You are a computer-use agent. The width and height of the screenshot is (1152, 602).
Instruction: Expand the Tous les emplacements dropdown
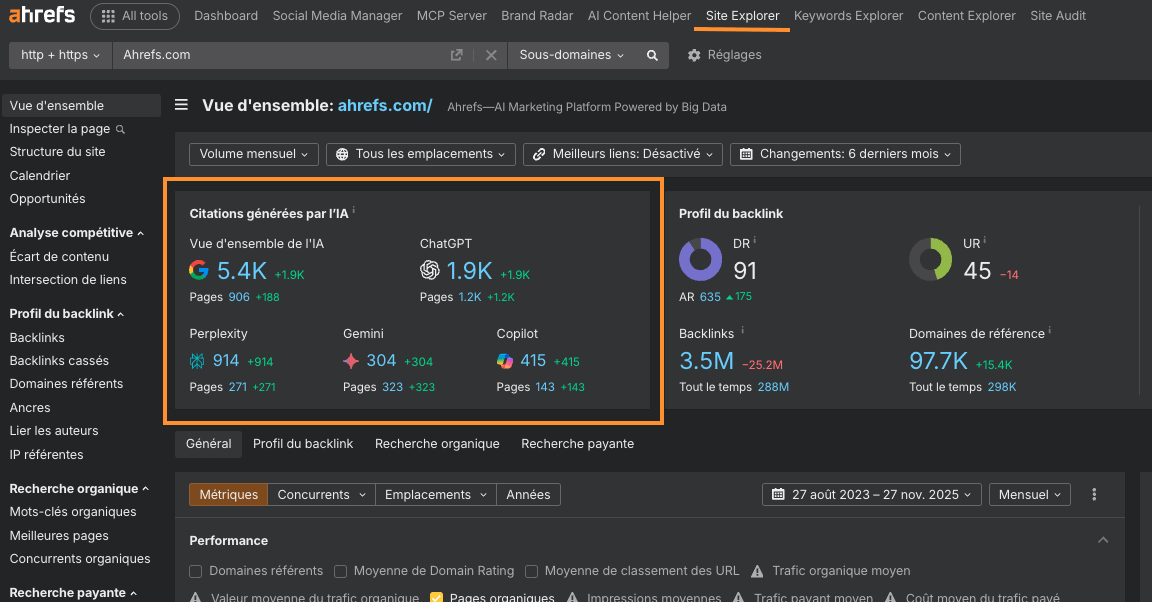click(420, 154)
